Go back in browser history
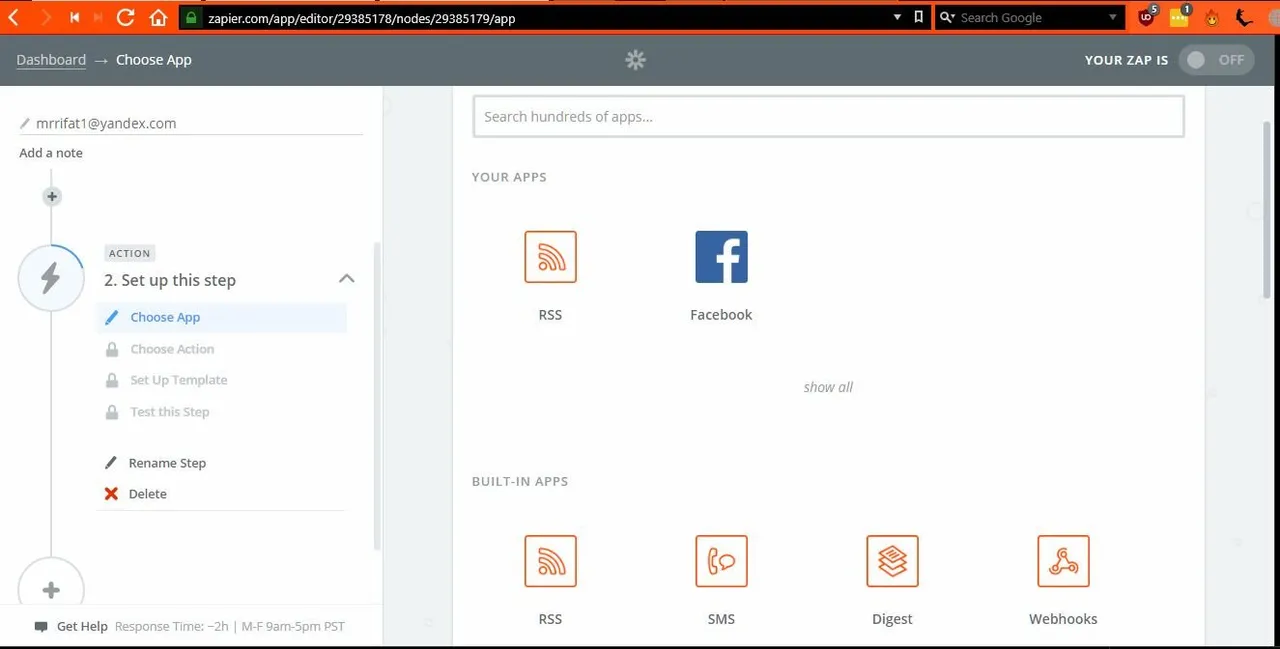Screen dimensions: 1280x649 (14, 17)
